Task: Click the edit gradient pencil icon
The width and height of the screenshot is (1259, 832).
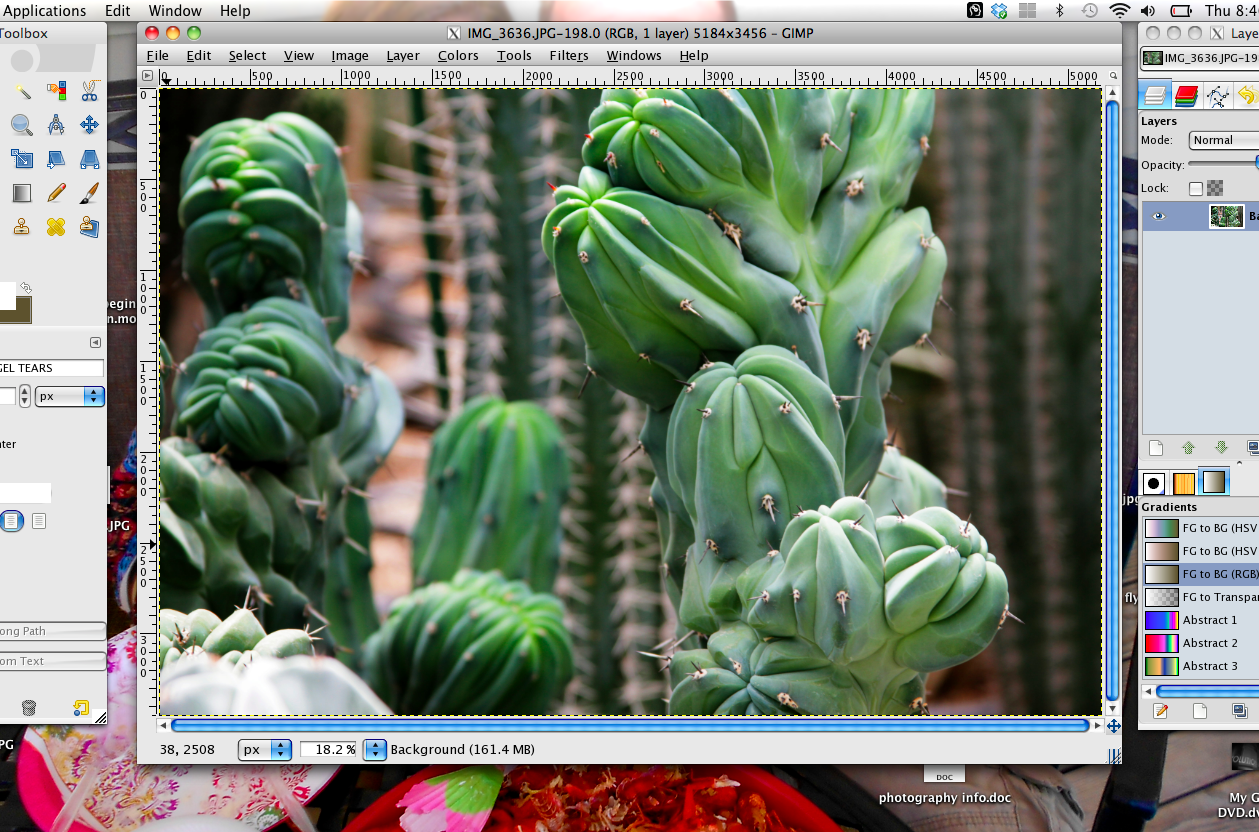Action: [x=1160, y=711]
